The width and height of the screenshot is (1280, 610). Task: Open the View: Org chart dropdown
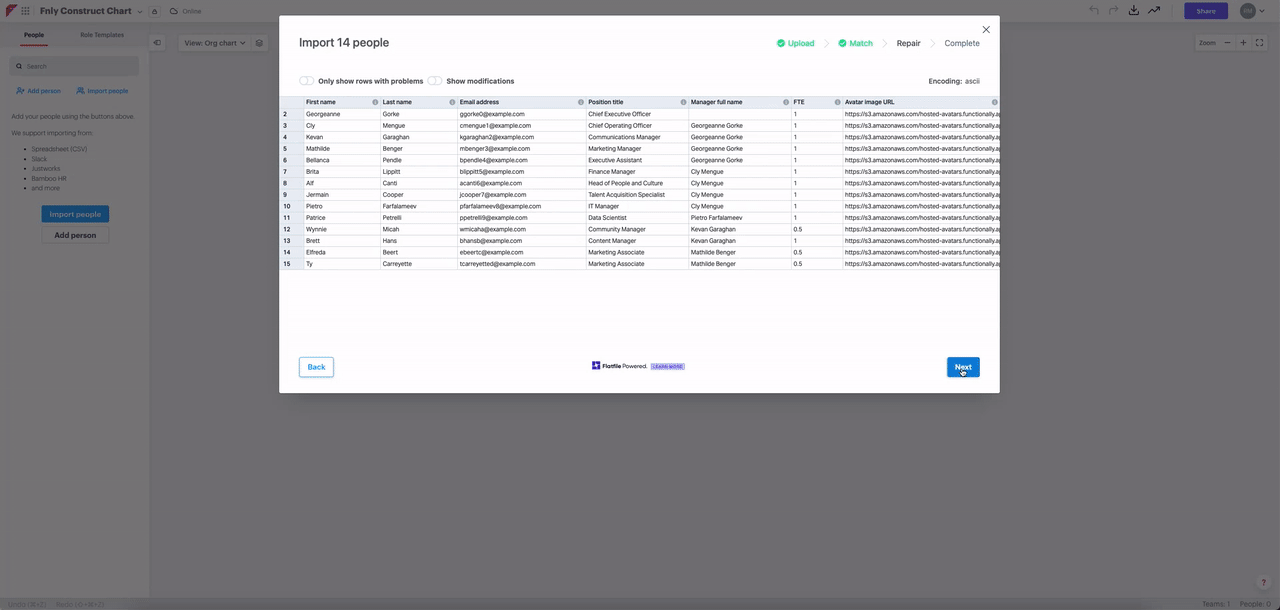[x=214, y=43]
